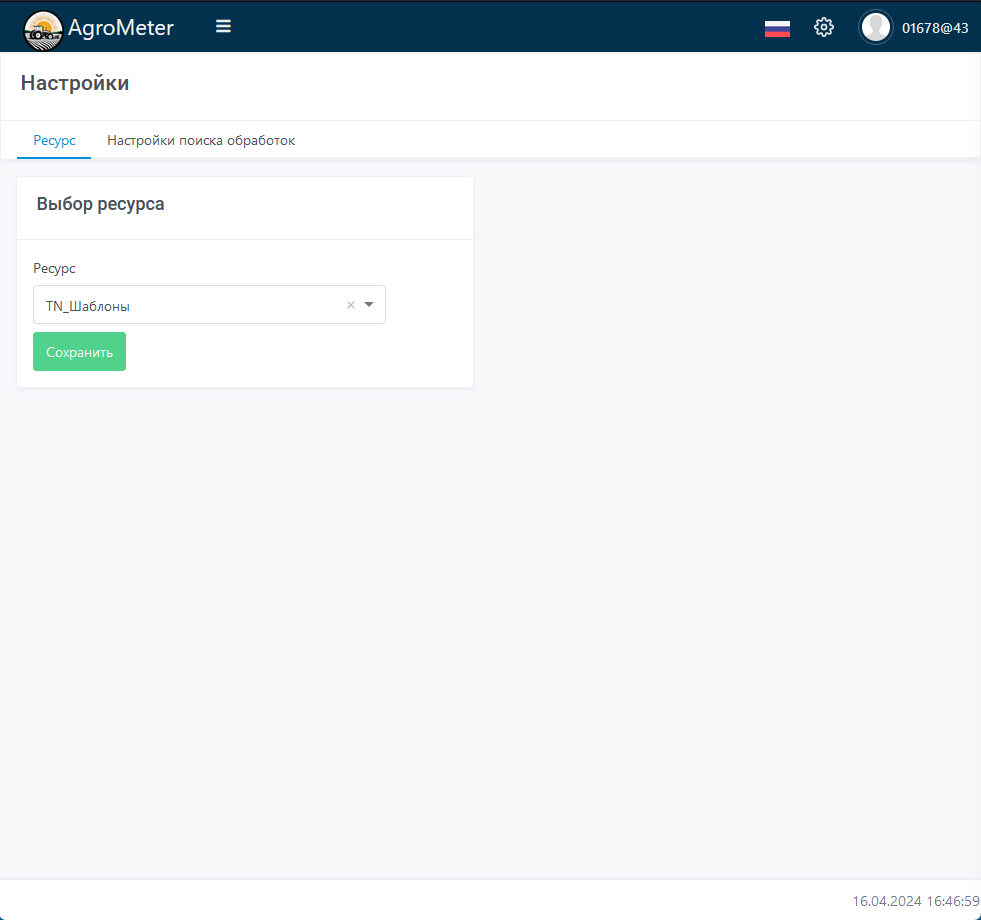The image size is (981, 920).
Task: Click the Выбор ресурса card title
Action: [x=100, y=204]
